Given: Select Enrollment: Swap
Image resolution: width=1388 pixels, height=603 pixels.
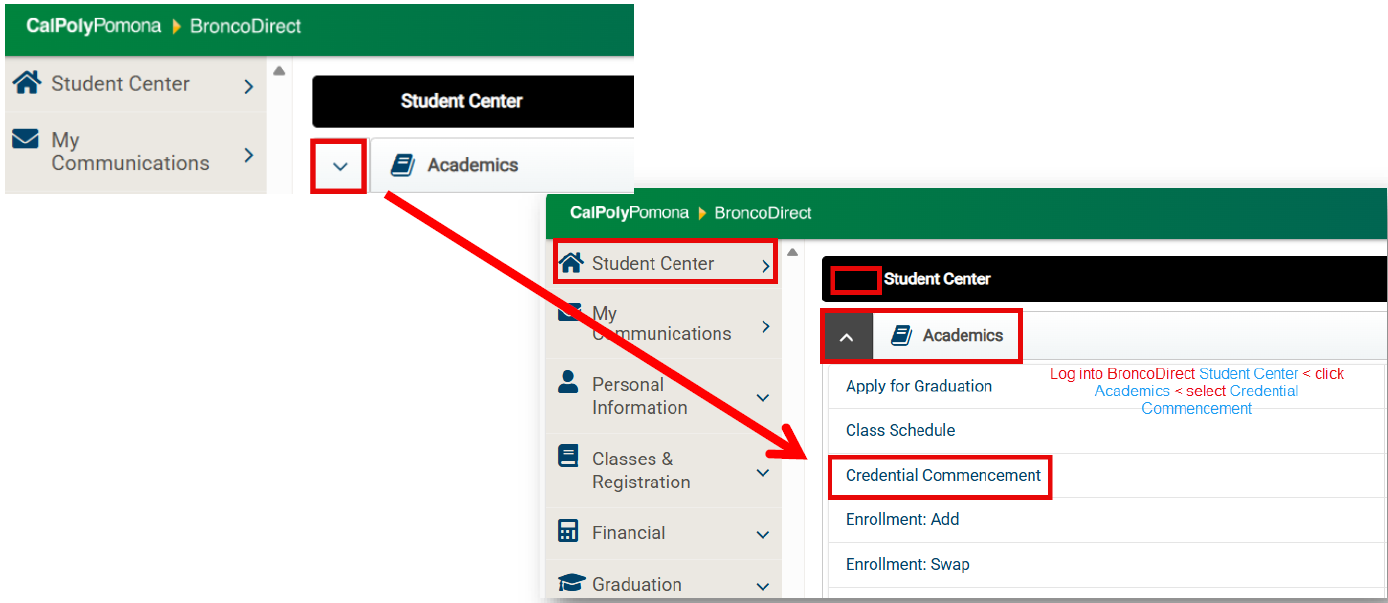Looking at the screenshot, I should tap(906, 564).
